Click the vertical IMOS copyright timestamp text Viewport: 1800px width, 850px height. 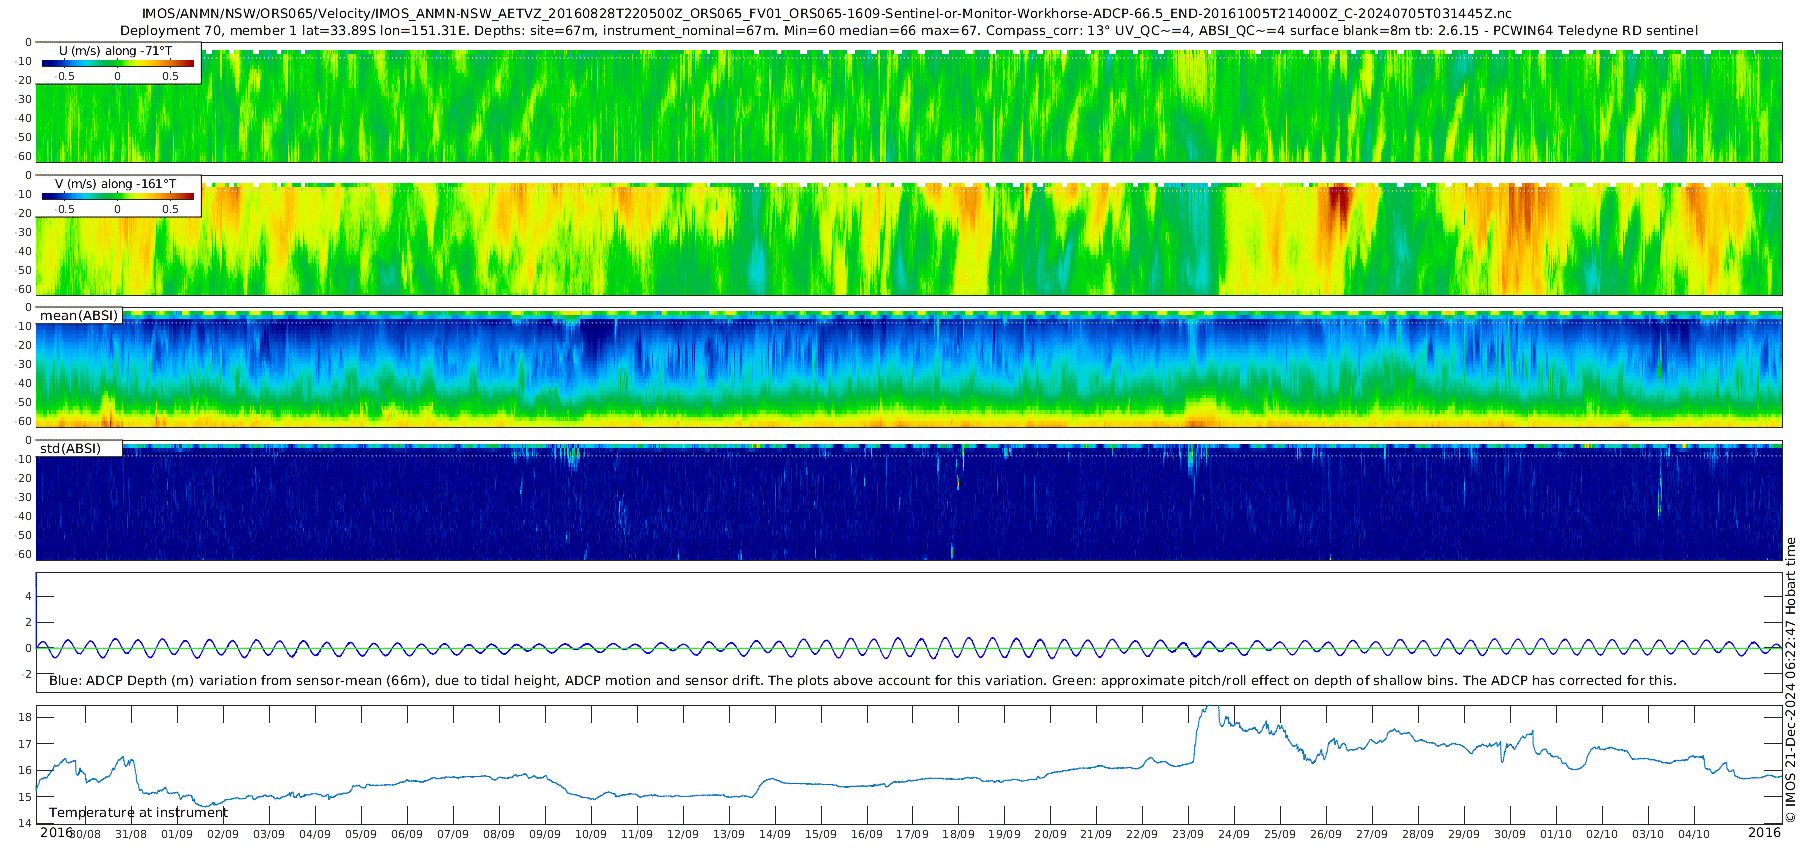(1790, 680)
